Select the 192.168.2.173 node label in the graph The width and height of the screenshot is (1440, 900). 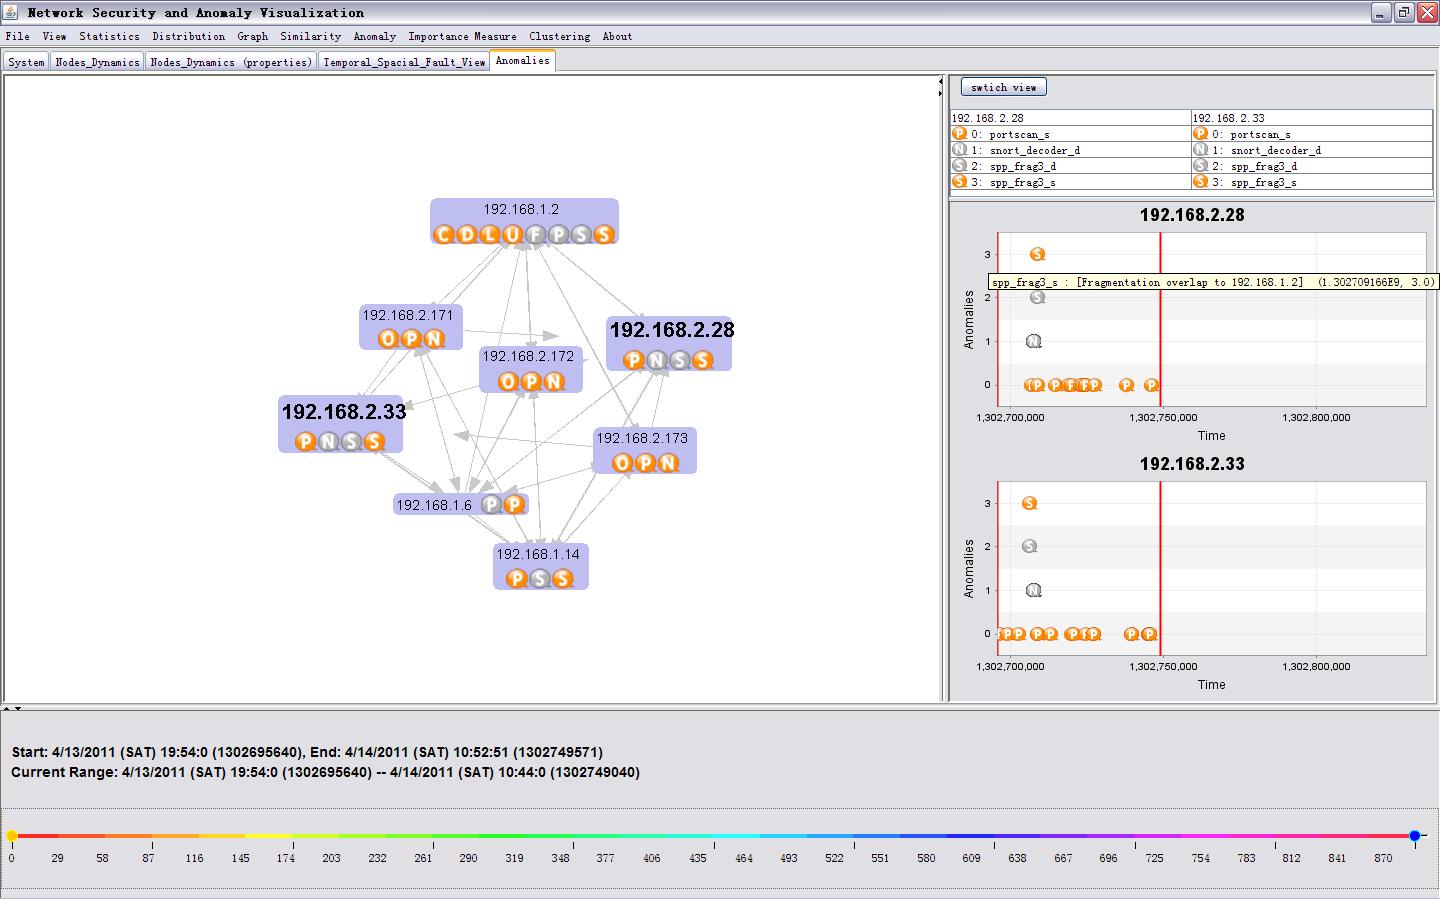pos(641,438)
